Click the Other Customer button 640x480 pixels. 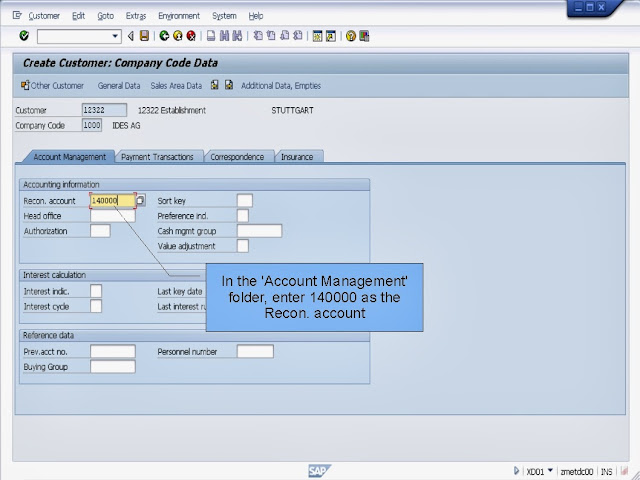pyautogui.click(x=53, y=85)
